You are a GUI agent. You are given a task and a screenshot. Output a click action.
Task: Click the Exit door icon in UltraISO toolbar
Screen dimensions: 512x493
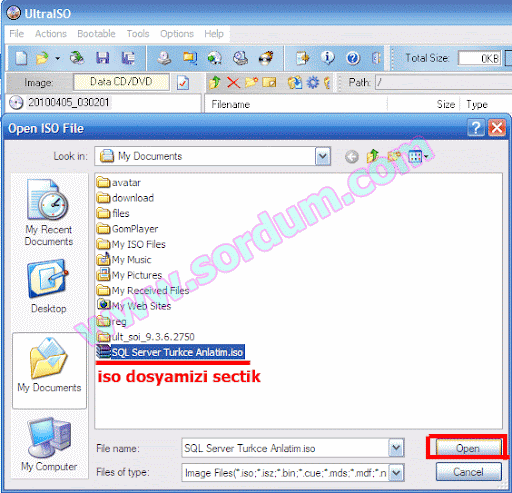pos(376,58)
